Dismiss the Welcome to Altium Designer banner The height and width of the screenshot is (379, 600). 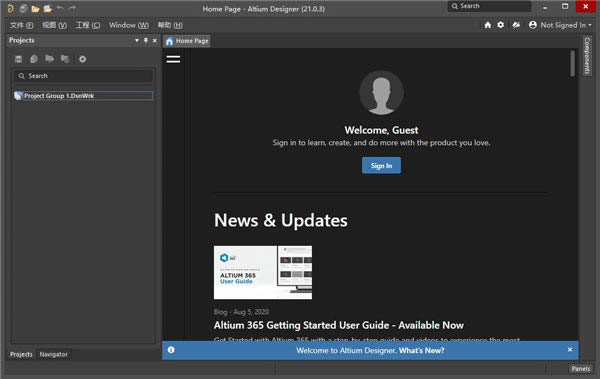[570, 350]
